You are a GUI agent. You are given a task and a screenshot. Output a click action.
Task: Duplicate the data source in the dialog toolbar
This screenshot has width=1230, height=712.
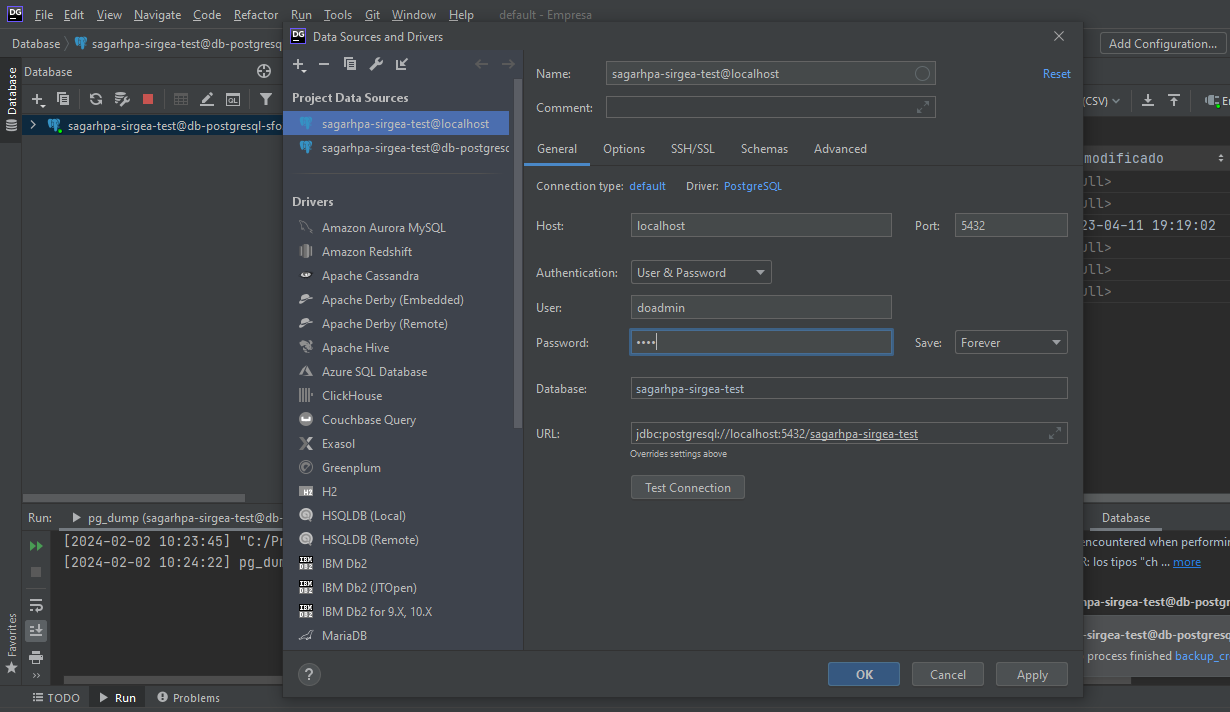click(x=350, y=65)
